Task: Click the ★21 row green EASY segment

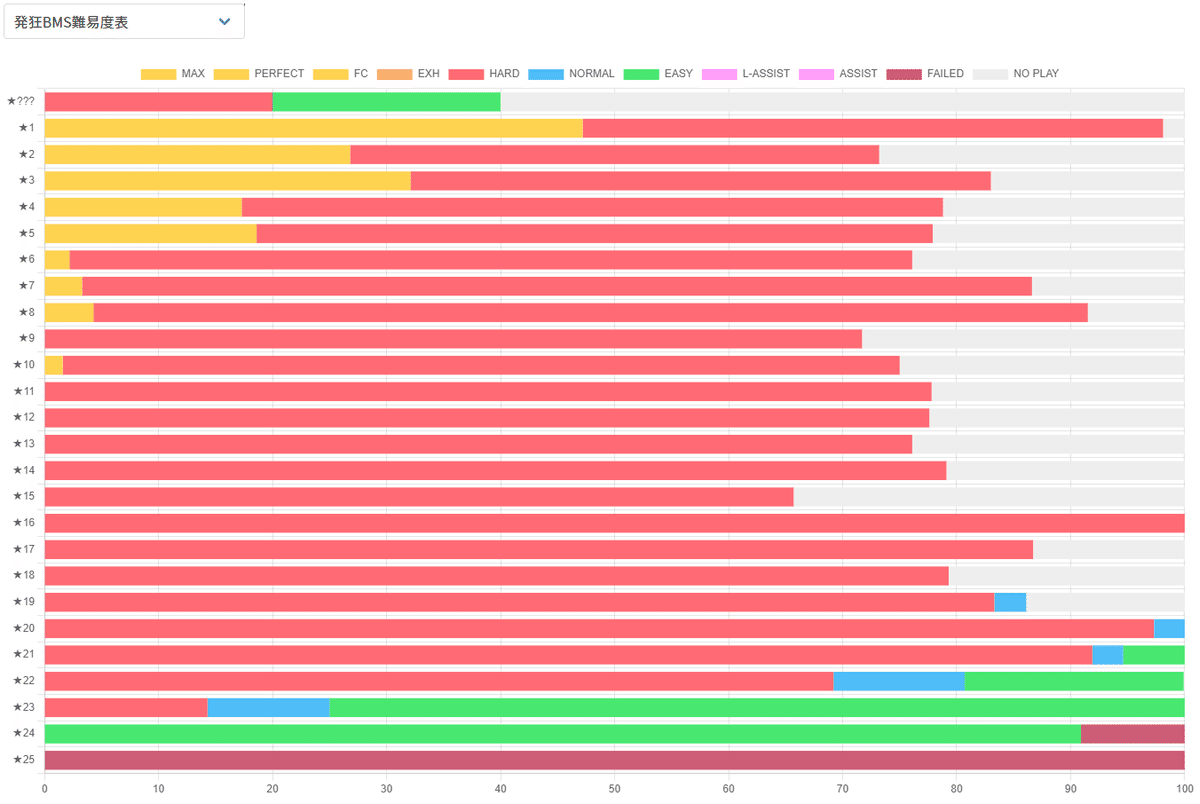Action: click(1154, 655)
